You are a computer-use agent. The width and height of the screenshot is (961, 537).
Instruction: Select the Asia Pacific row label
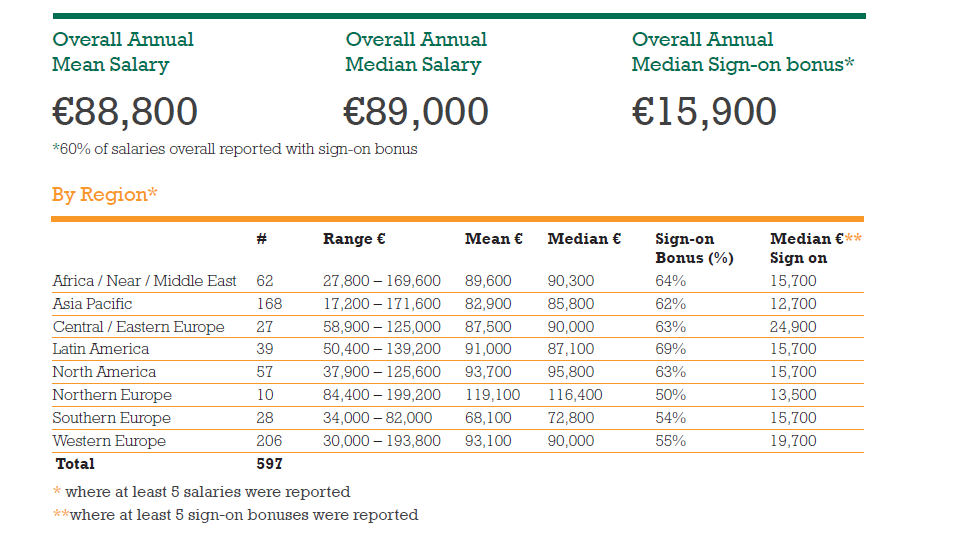click(x=92, y=304)
